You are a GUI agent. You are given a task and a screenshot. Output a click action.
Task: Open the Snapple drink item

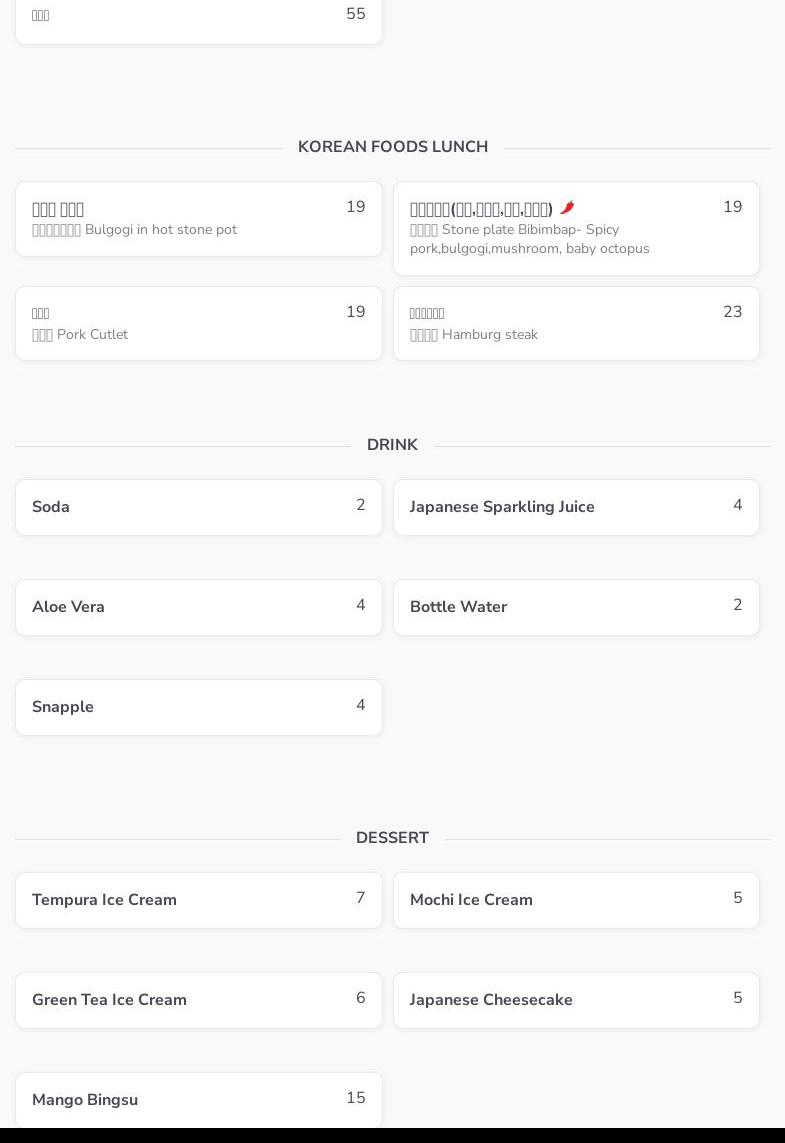[x=198, y=707]
